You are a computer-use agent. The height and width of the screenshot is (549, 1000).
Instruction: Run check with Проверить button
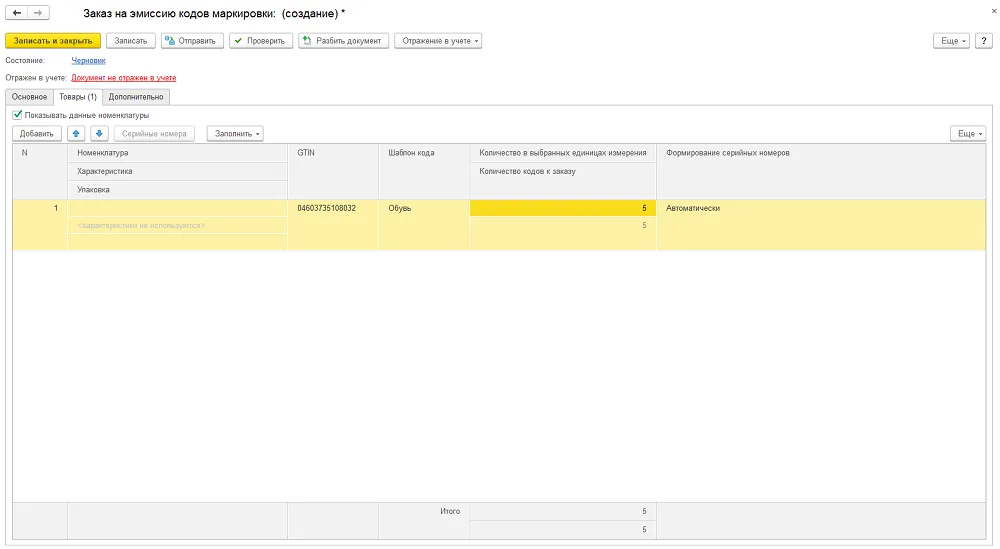[x=261, y=41]
